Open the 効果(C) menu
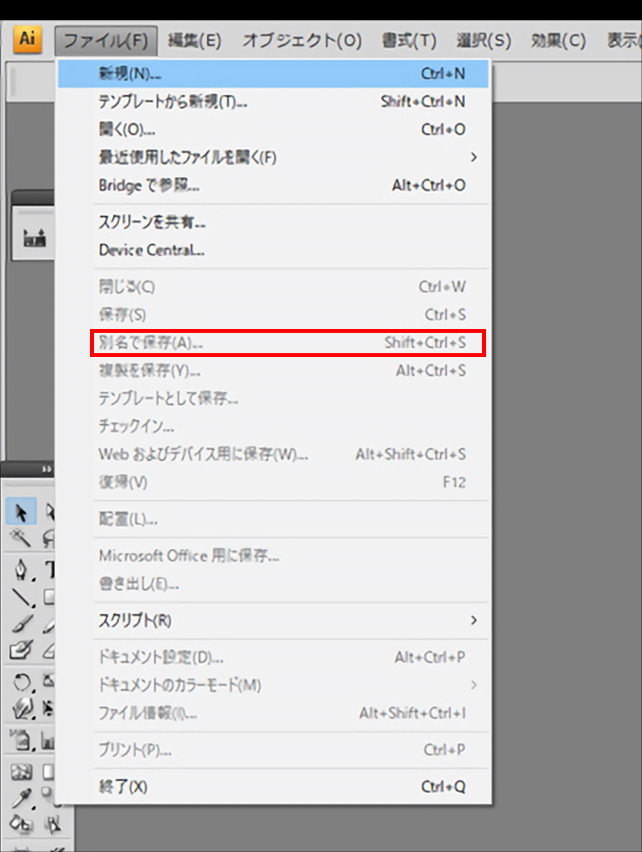Viewport: 642px width, 852px height. pos(558,41)
